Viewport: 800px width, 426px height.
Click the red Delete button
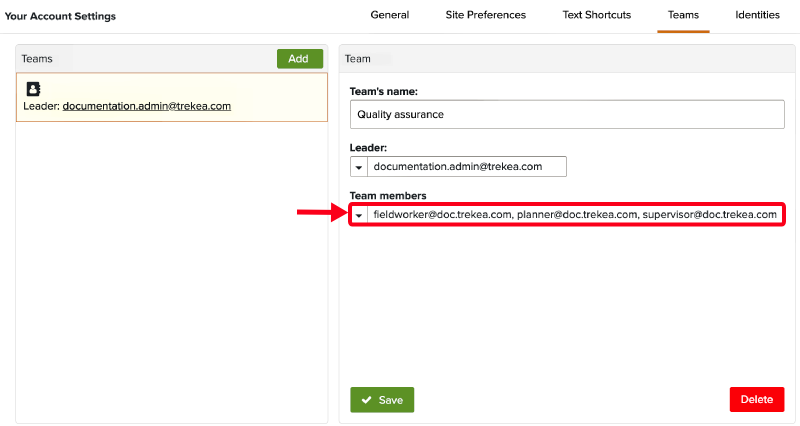pyautogui.click(x=756, y=400)
